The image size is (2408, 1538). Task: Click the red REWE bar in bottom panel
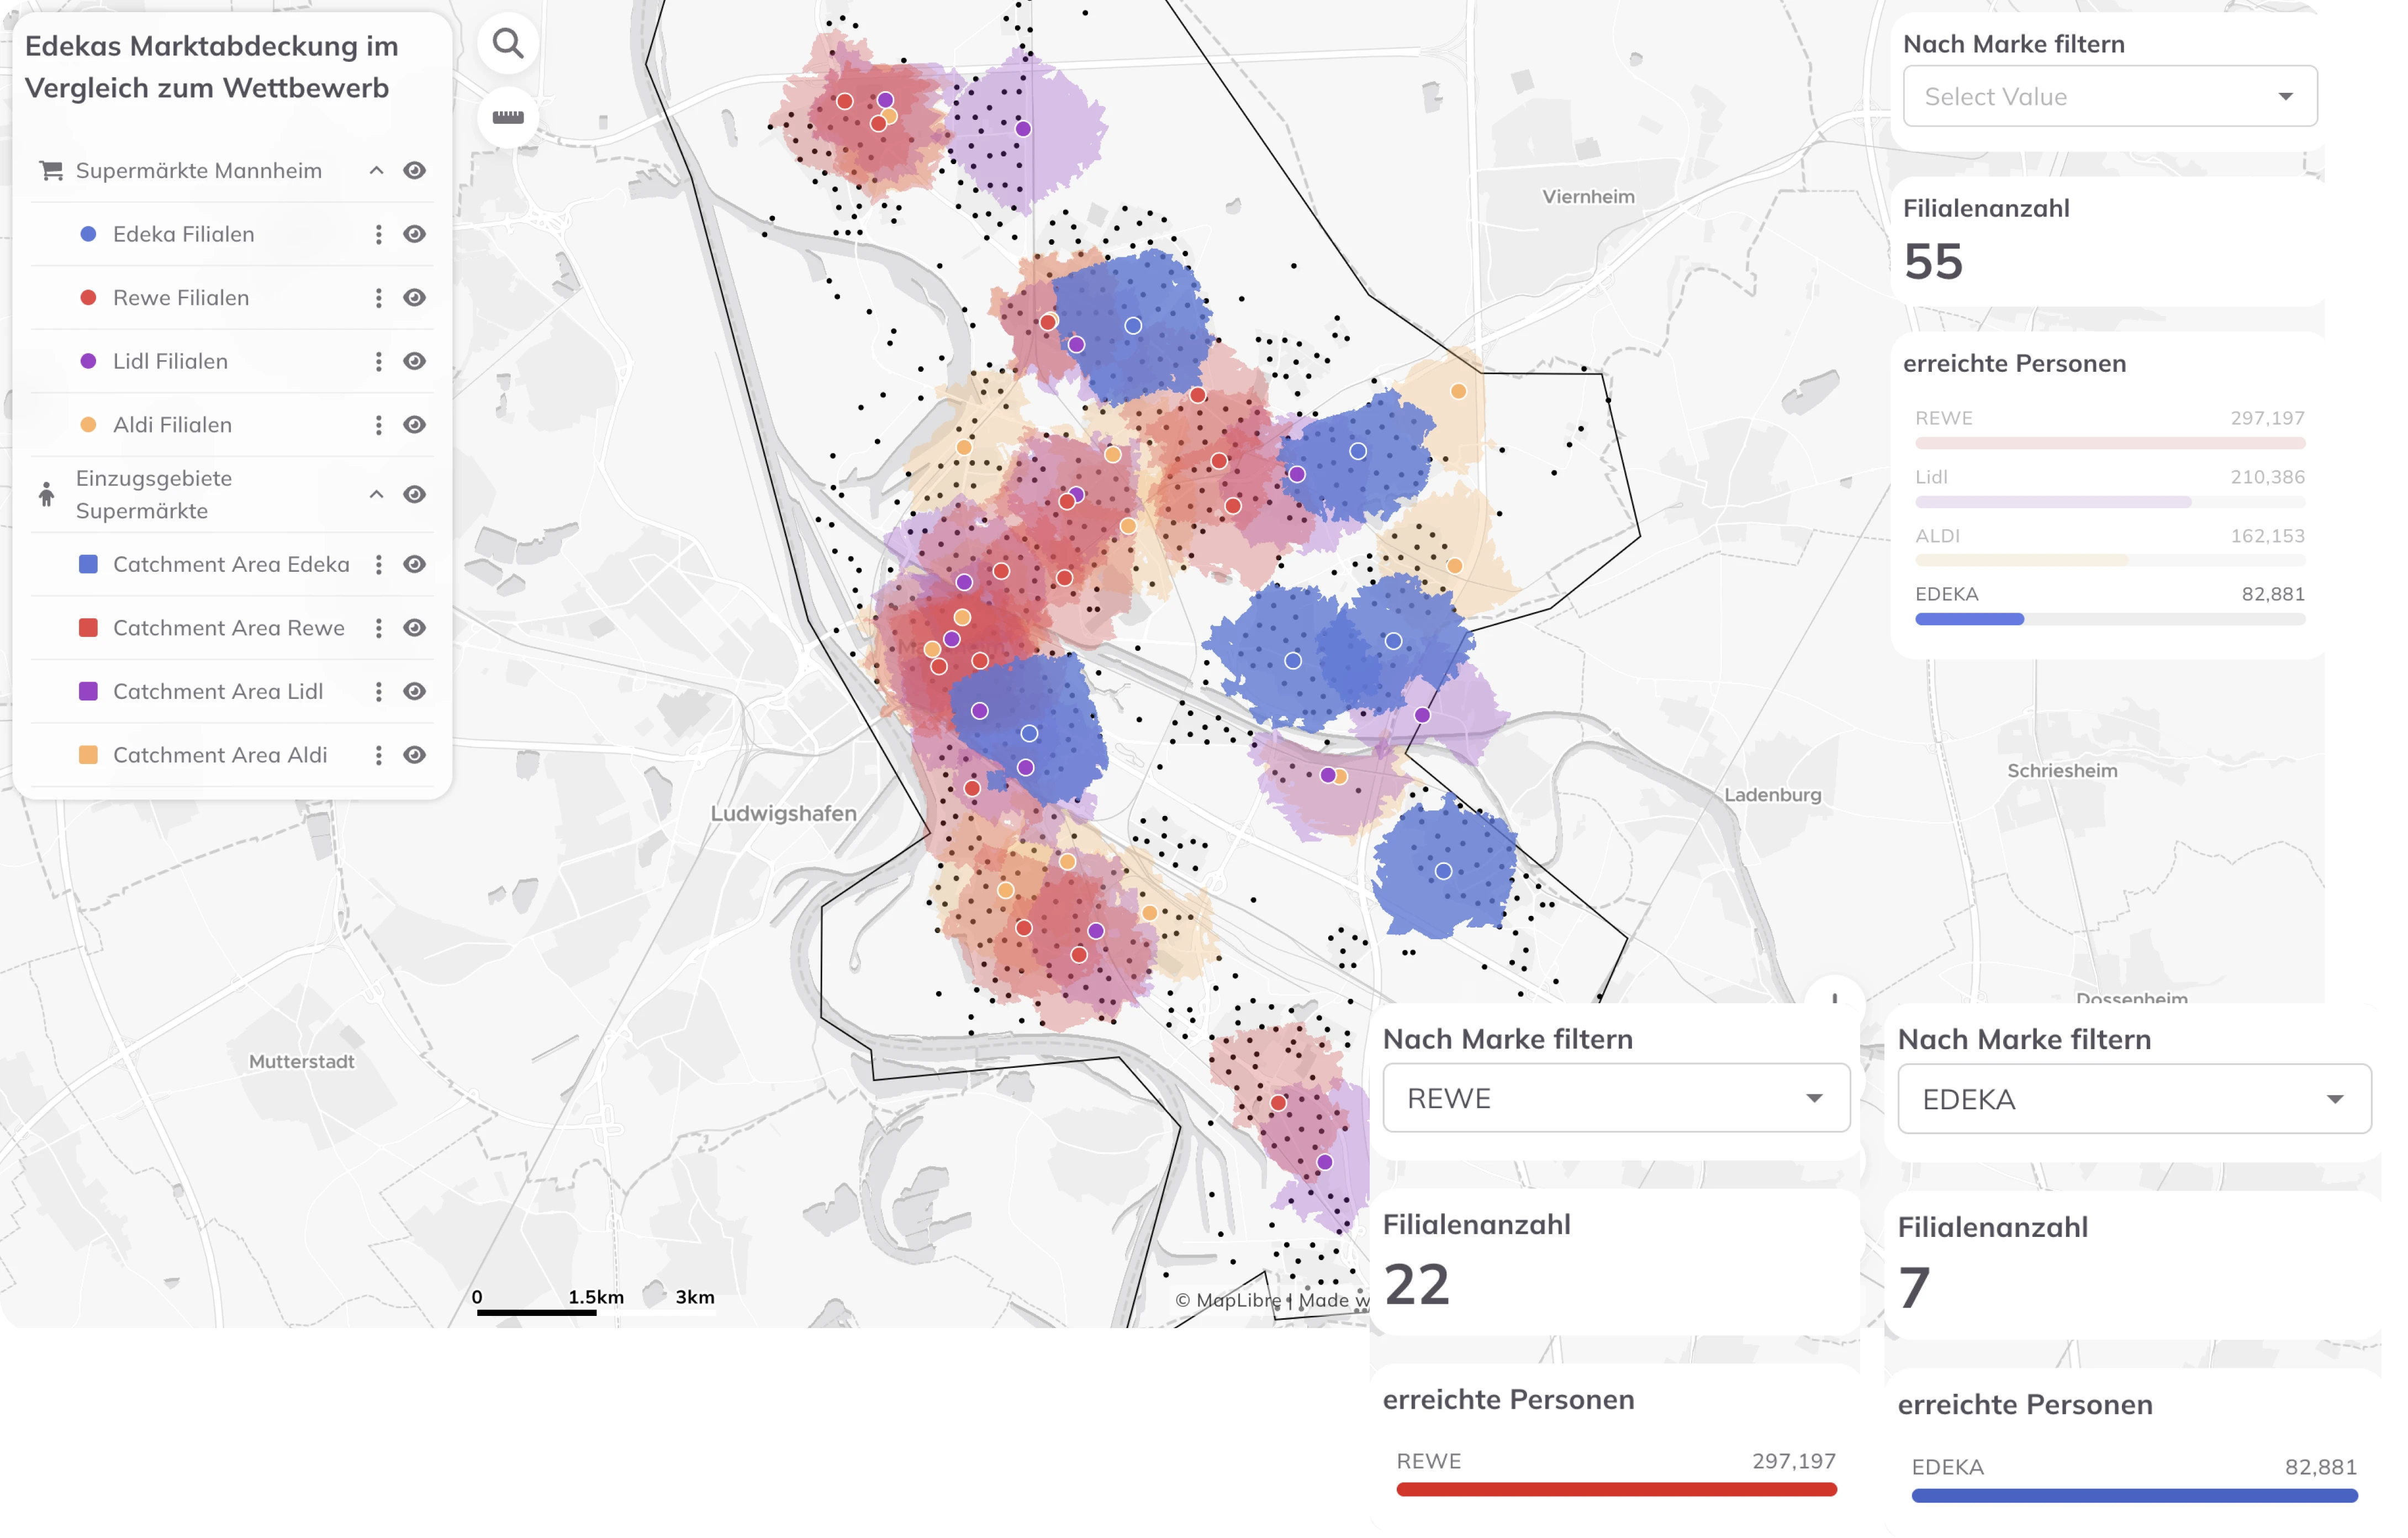(1616, 1490)
